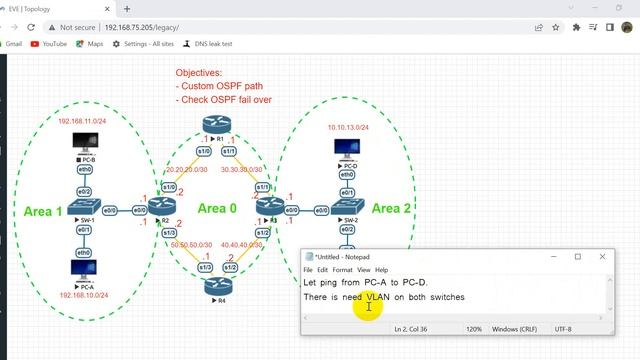Open Notepad Edit menu
The image size is (640, 360).
point(322,270)
